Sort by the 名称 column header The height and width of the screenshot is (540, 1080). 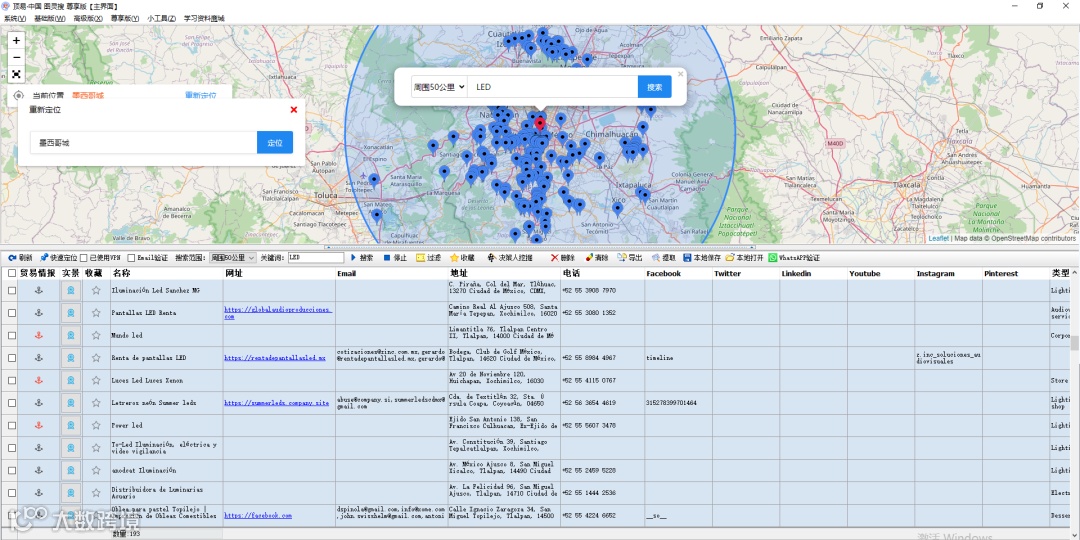tap(166, 273)
